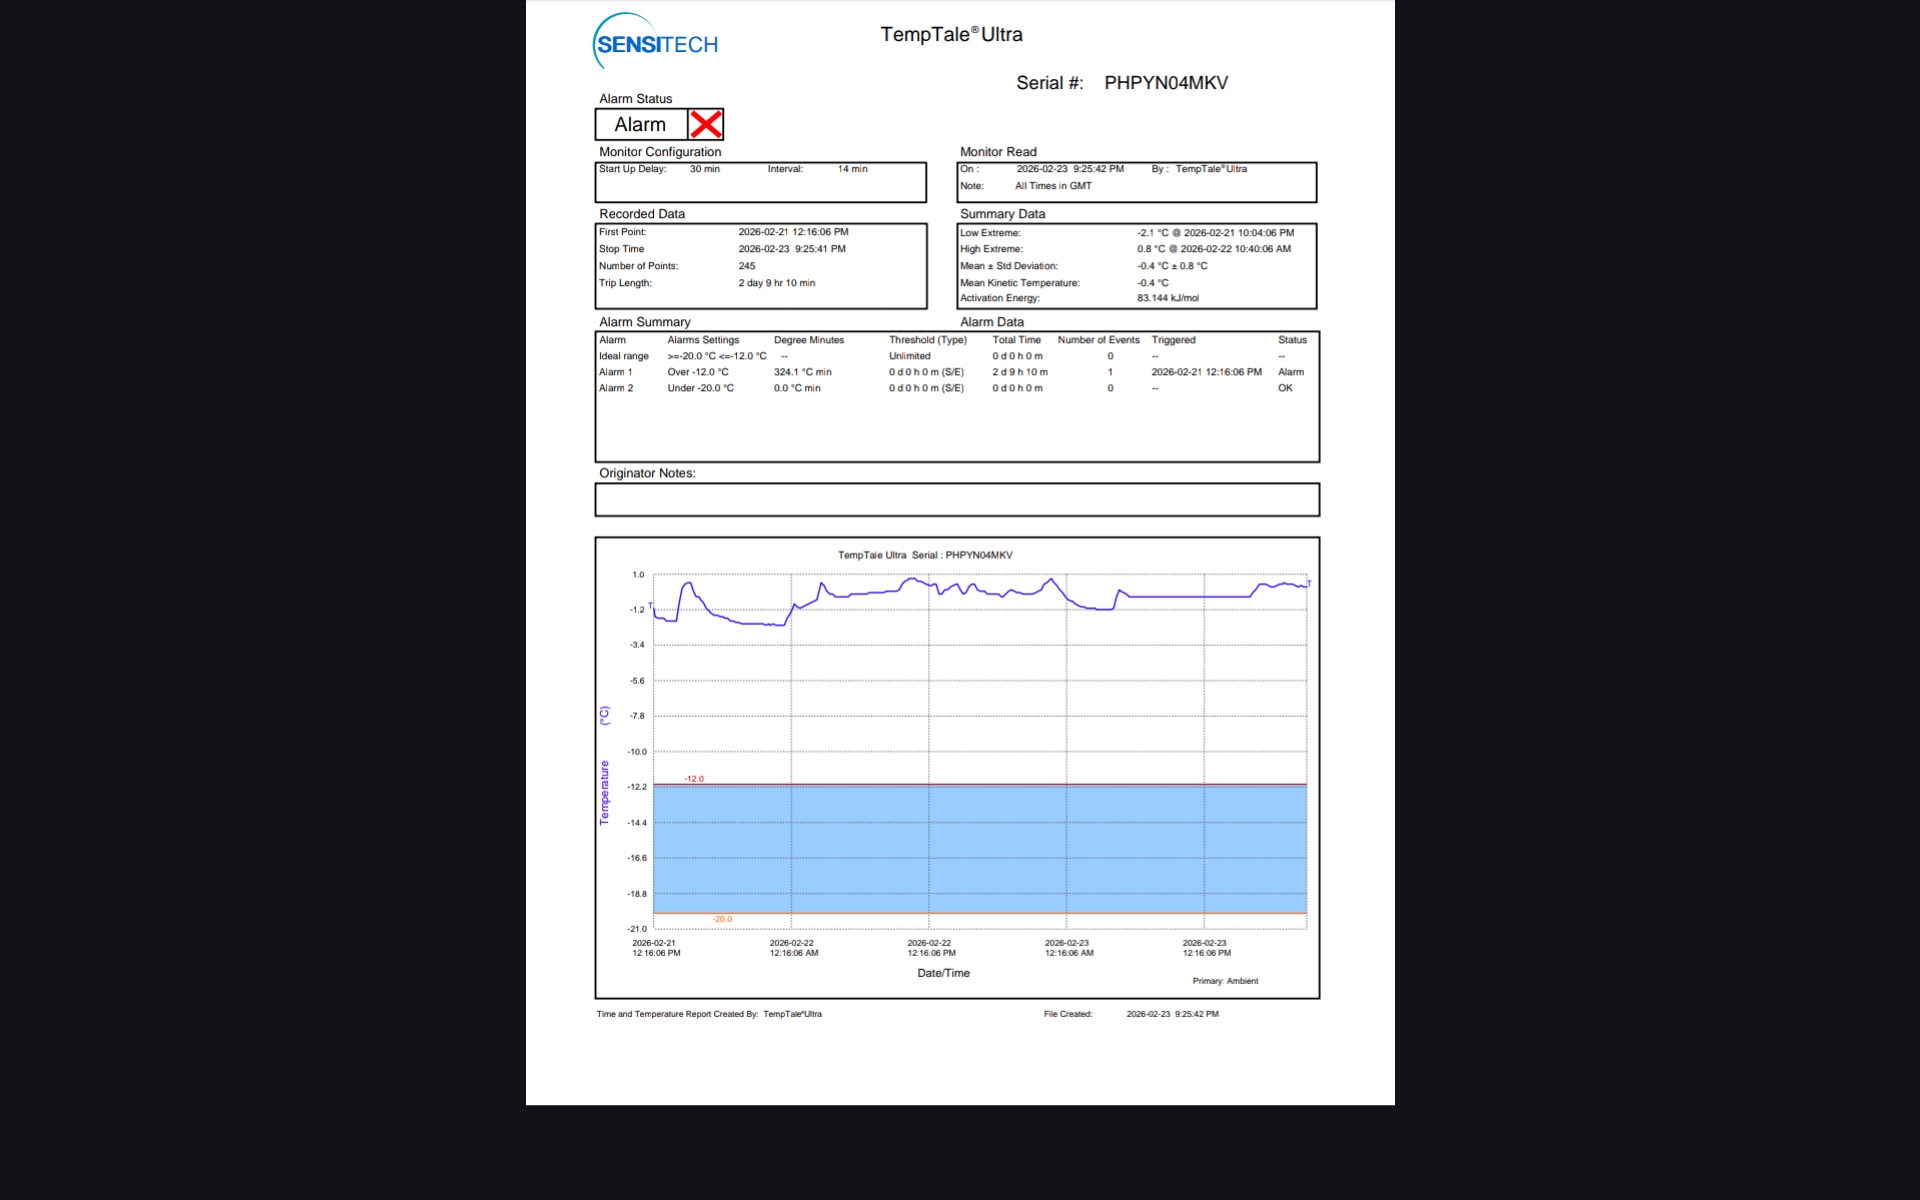Click the Sensitech logo

click(655, 43)
